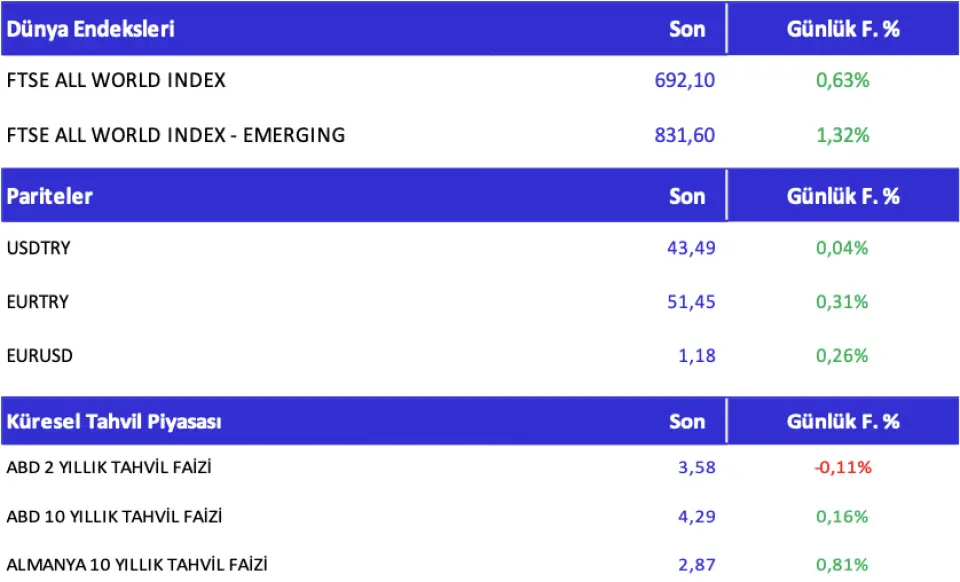Click the Küresel Tahvil Piyasası header
The width and height of the screenshot is (960, 582).
point(114,421)
